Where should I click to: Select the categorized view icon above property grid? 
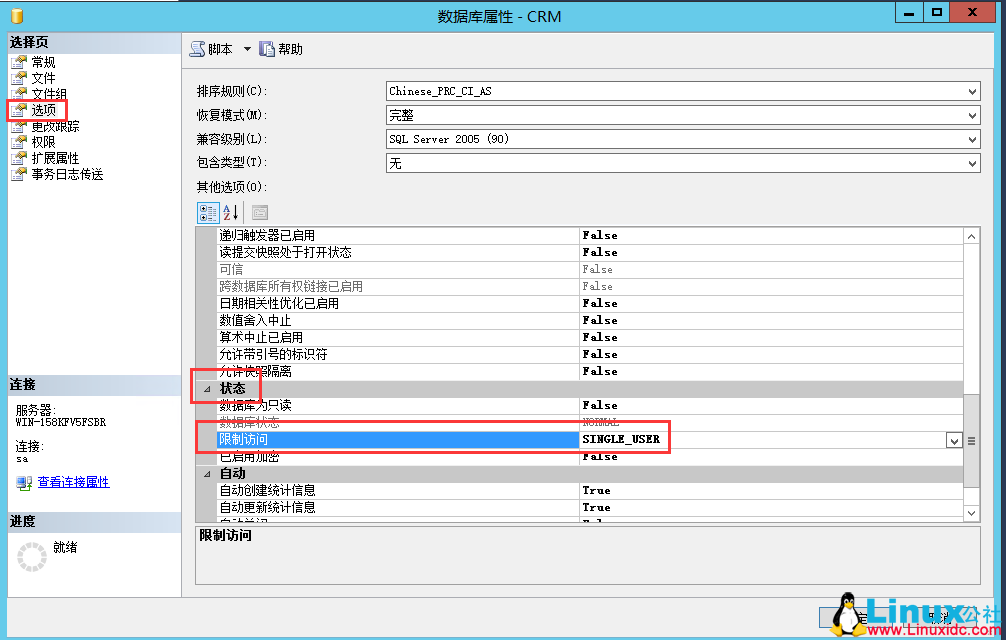point(208,212)
